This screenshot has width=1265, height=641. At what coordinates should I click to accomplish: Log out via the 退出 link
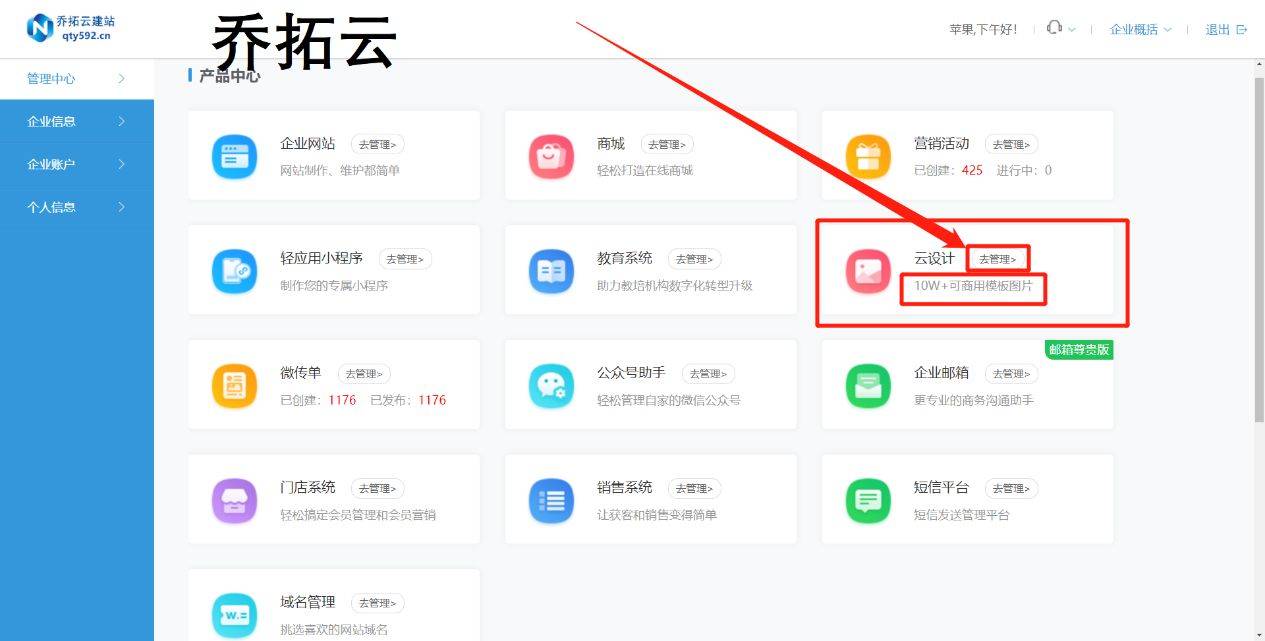1217,30
